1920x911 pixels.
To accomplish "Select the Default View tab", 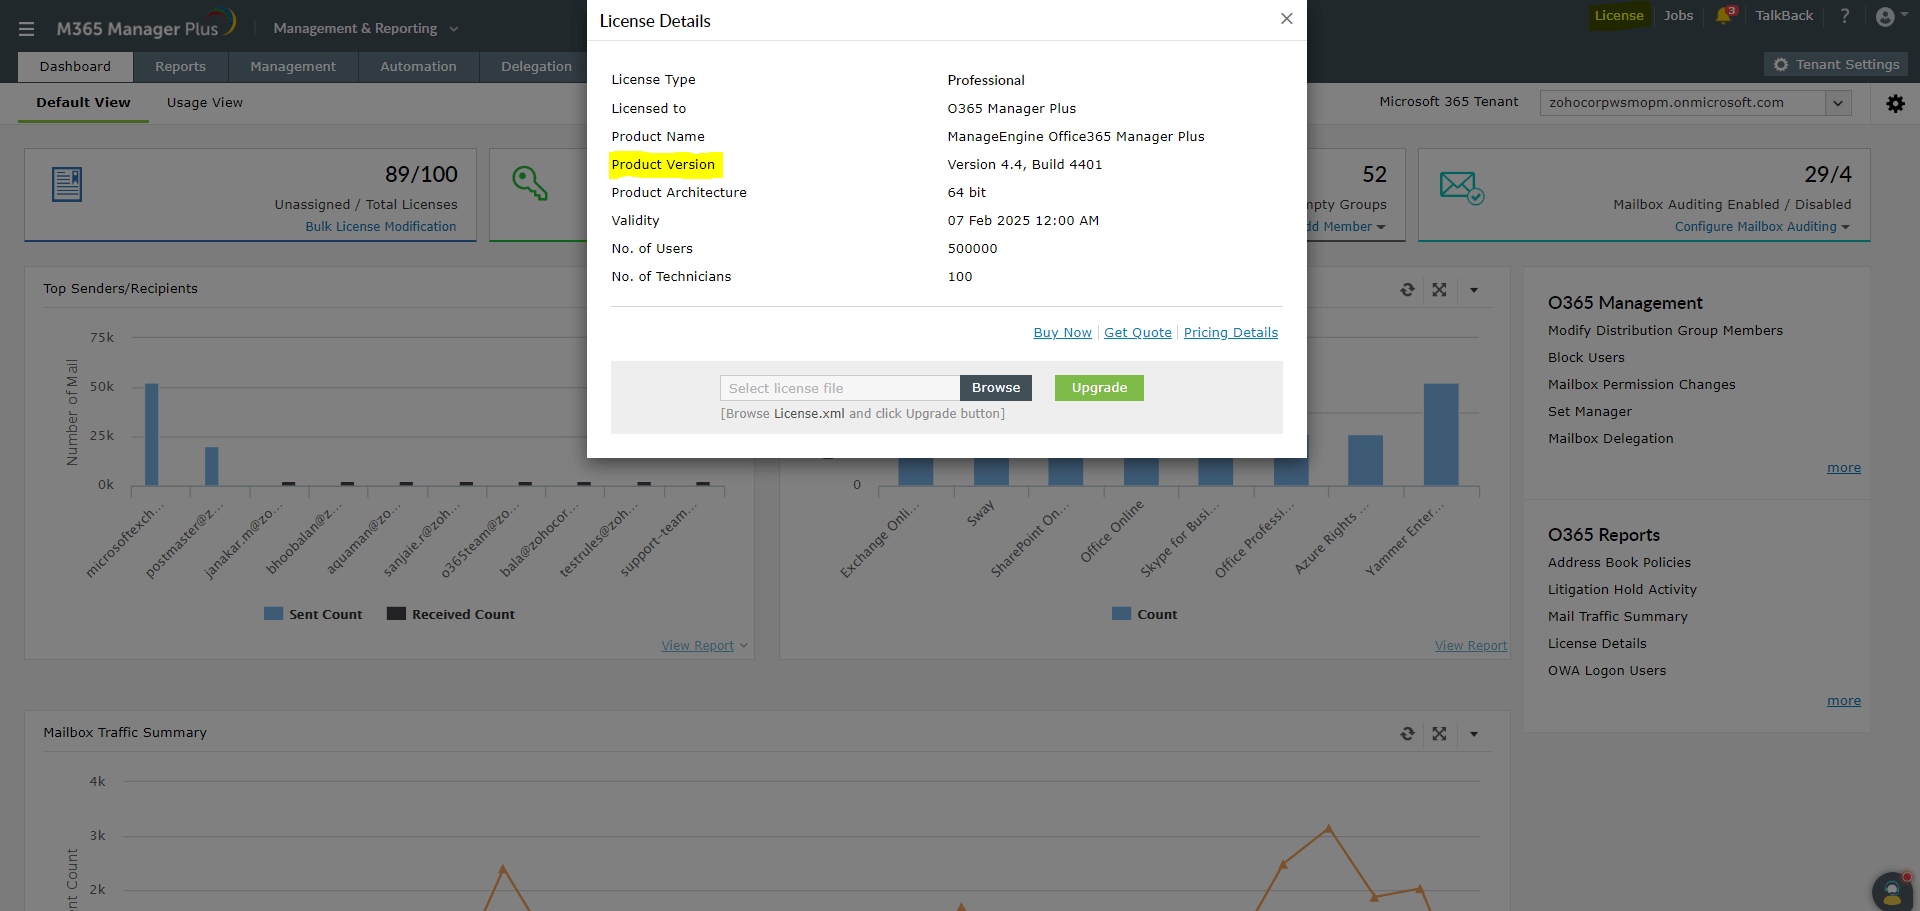I will click(x=83, y=103).
